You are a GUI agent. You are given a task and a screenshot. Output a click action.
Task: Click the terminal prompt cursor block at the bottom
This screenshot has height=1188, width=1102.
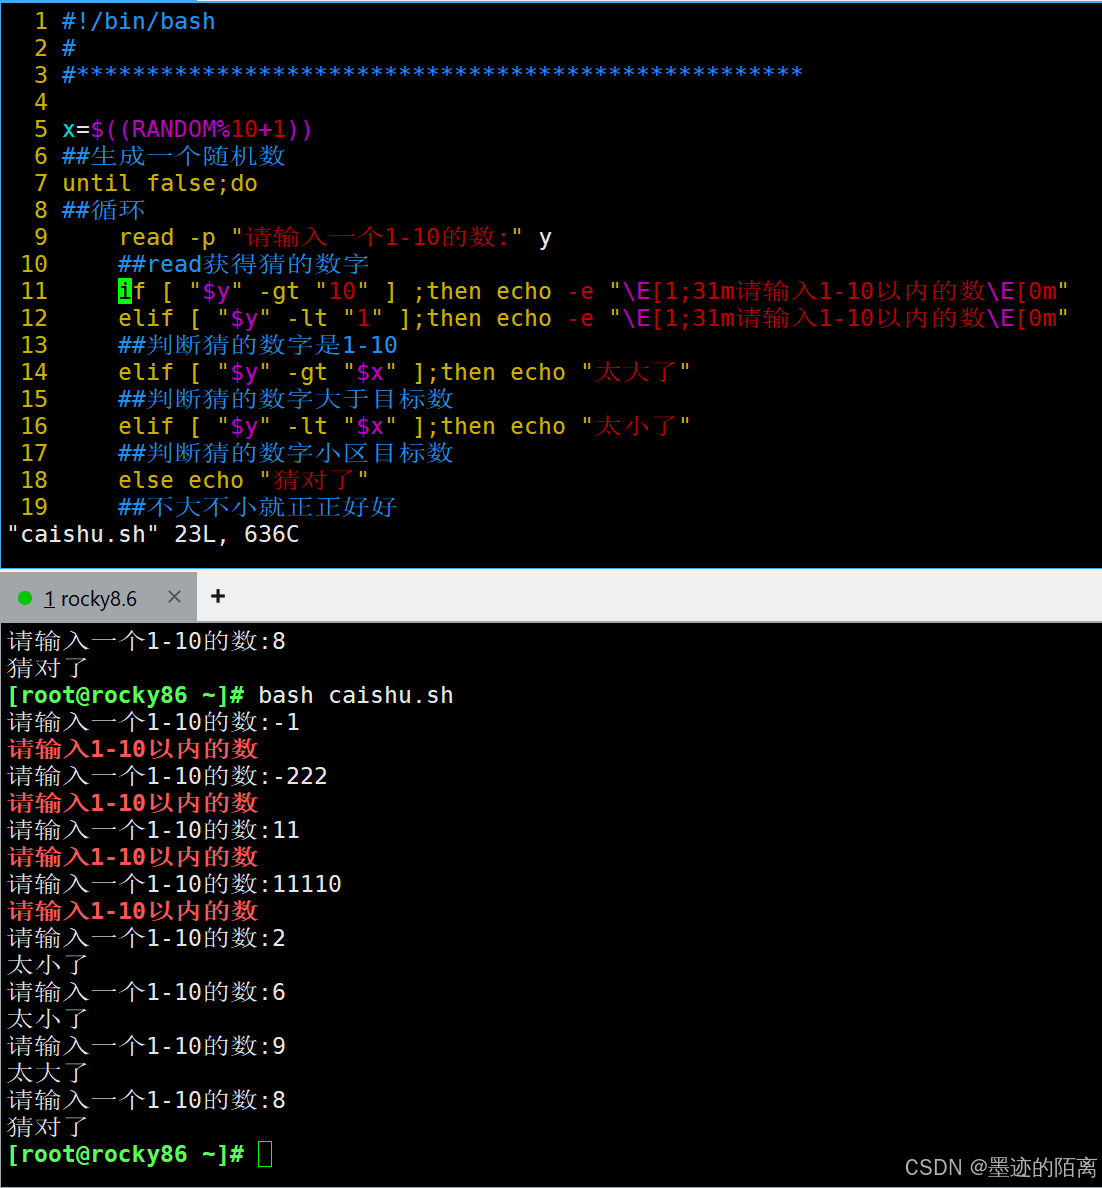(x=263, y=1154)
